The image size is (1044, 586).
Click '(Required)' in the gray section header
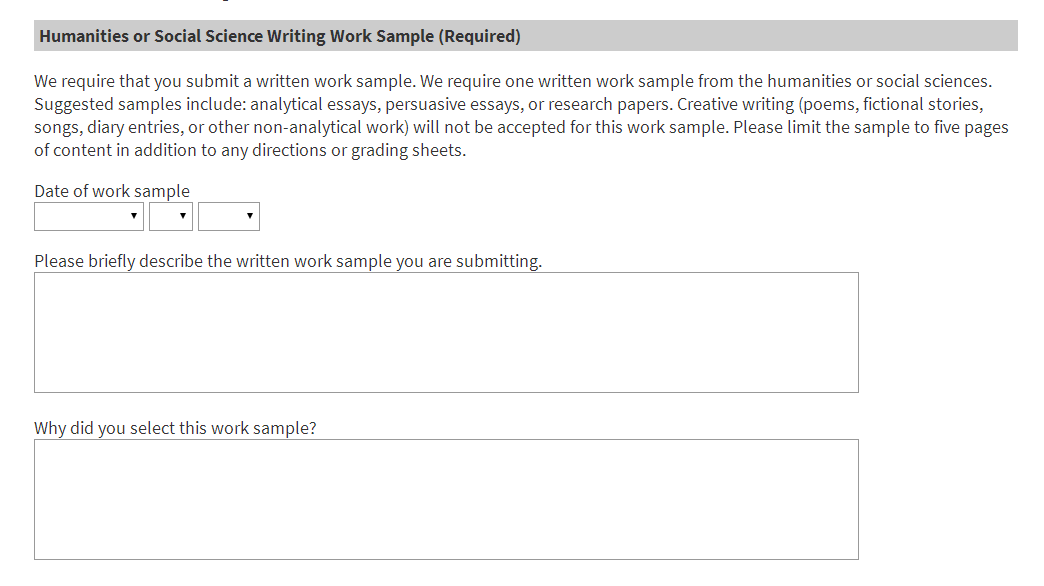point(480,37)
